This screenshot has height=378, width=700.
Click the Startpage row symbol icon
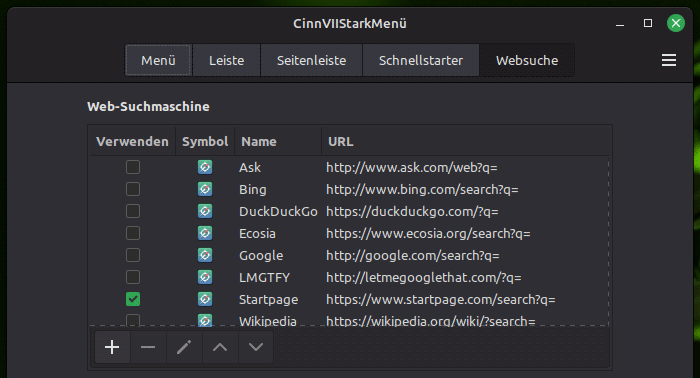coord(205,299)
